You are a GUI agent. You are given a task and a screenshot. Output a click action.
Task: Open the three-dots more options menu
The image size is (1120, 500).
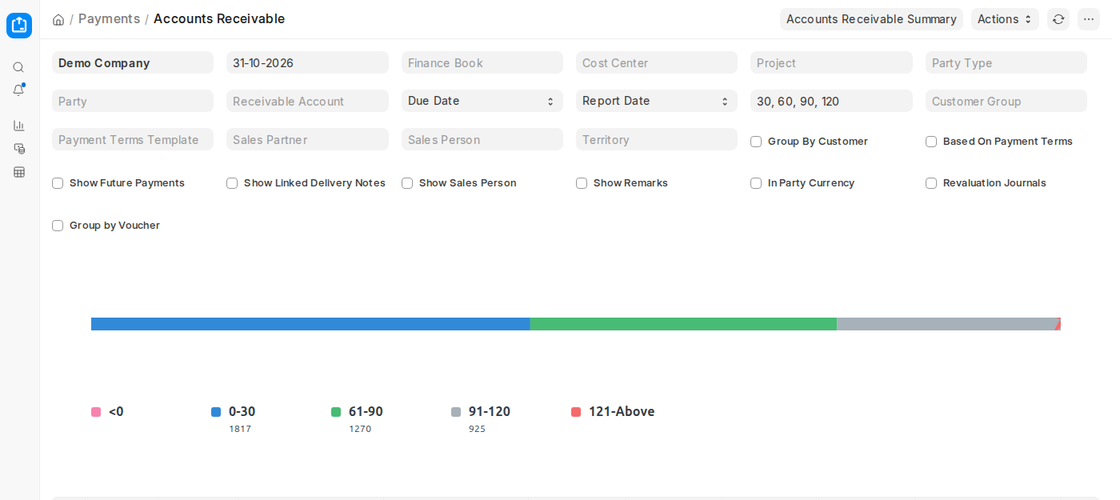point(1089,19)
